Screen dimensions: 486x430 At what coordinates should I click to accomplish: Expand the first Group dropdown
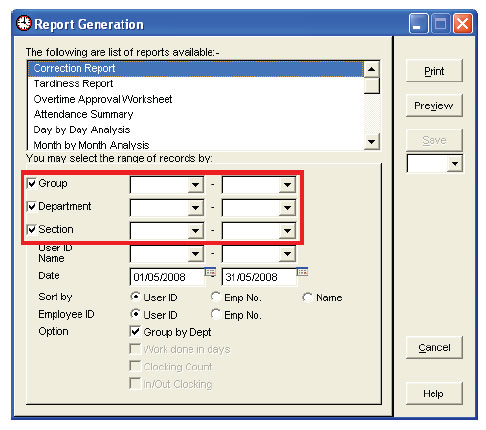(x=195, y=185)
